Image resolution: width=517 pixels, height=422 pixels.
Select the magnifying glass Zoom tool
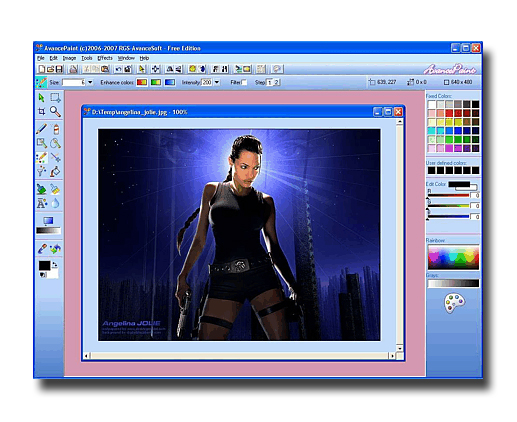(x=55, y=111)
